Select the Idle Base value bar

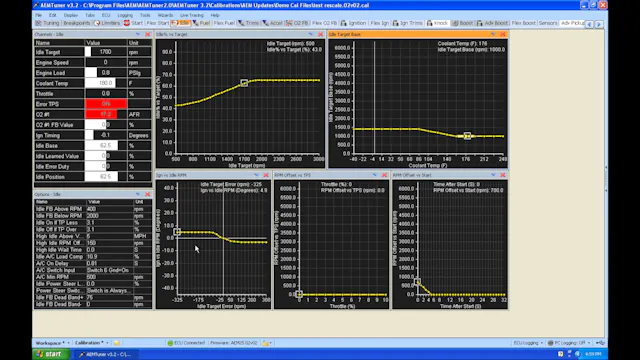click(x=106, y=146)
